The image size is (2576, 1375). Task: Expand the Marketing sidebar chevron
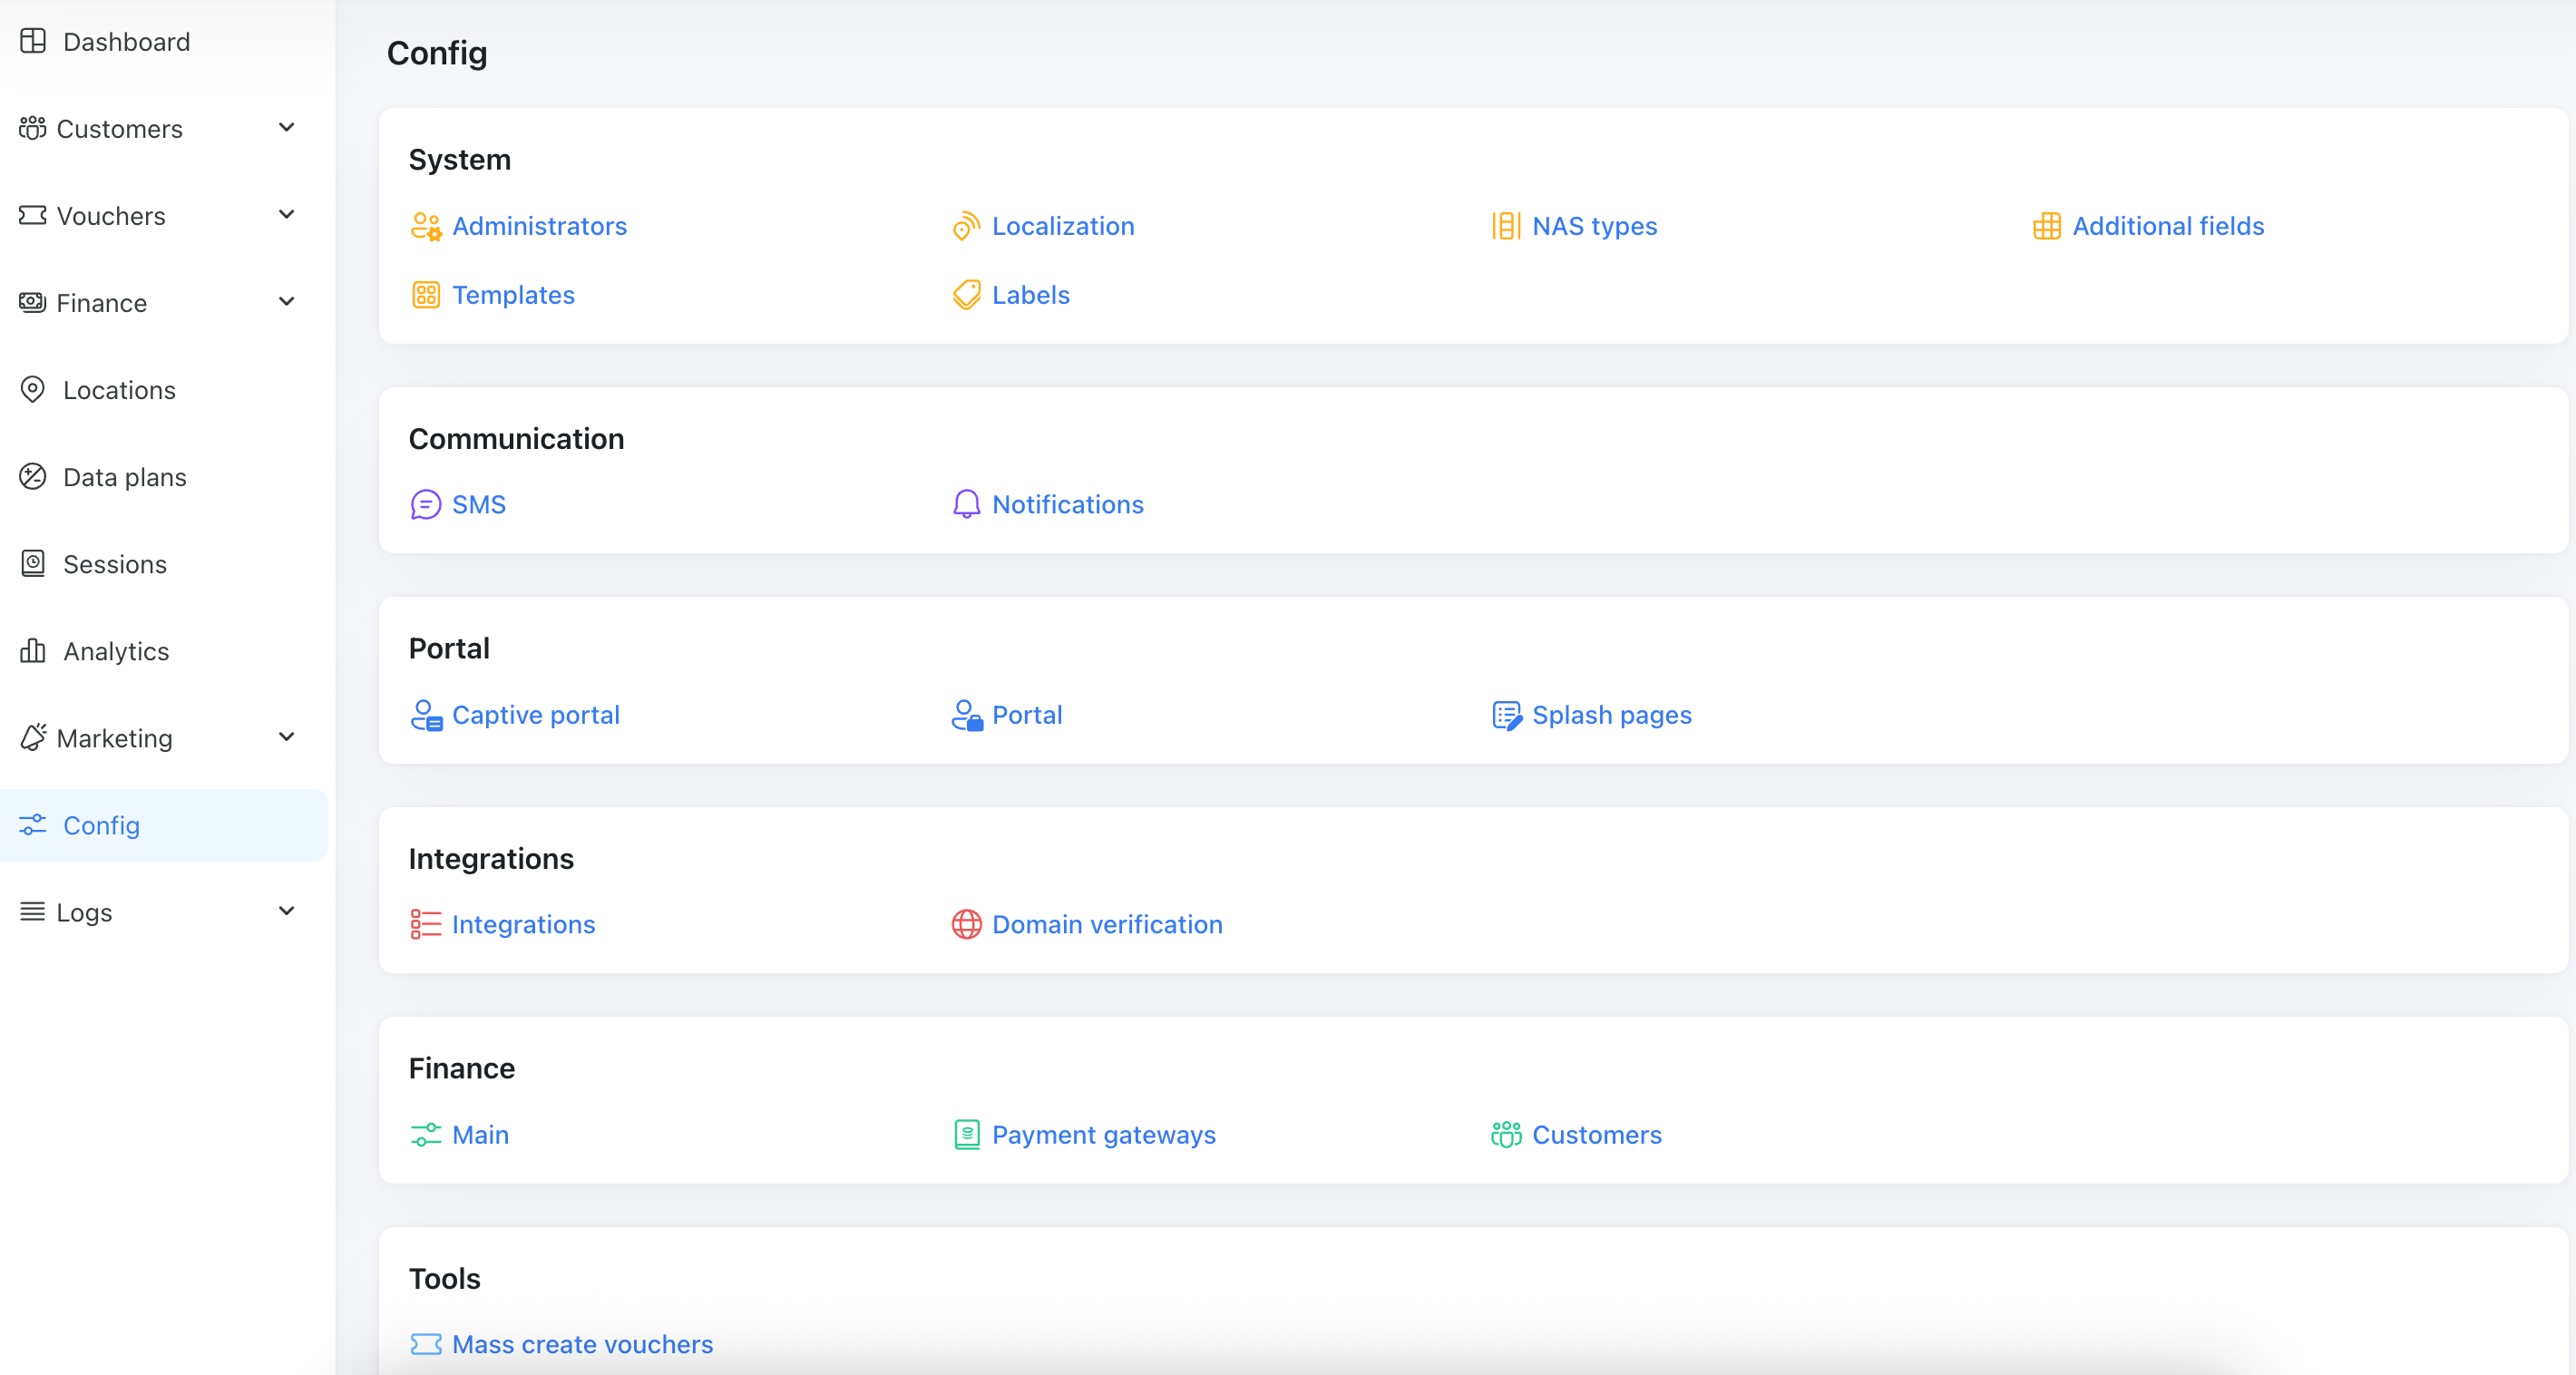[287, 738]
